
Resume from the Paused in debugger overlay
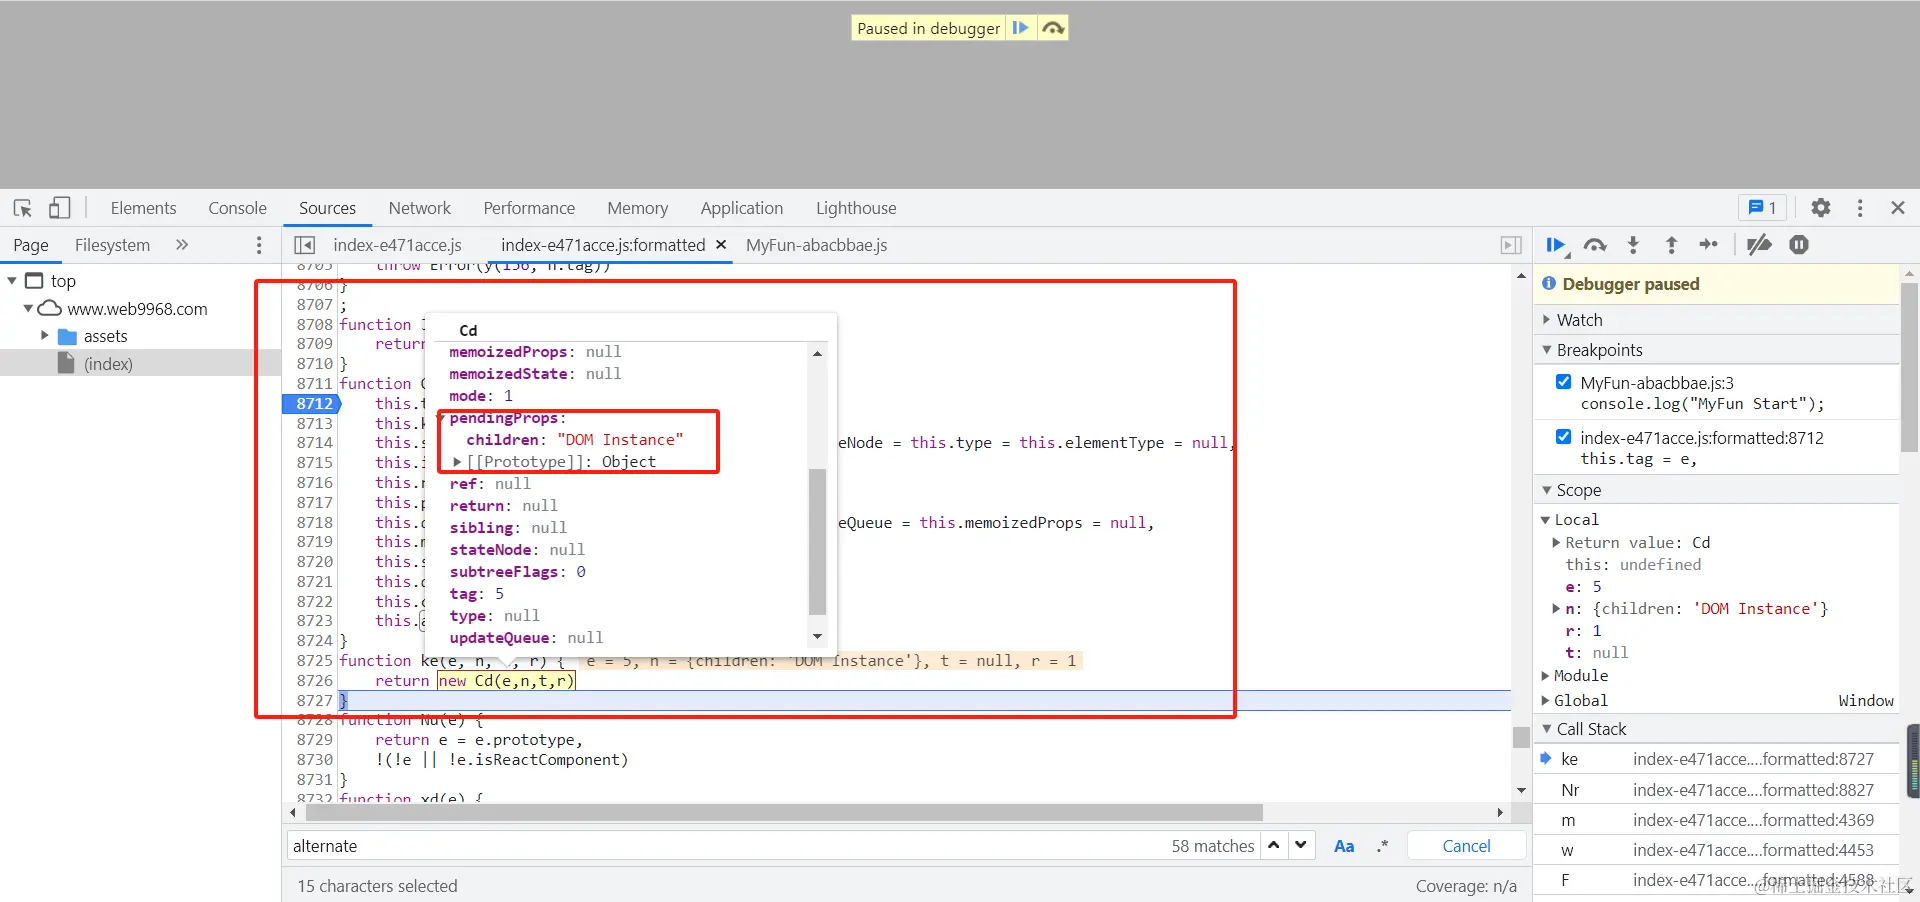(1020, 28)
